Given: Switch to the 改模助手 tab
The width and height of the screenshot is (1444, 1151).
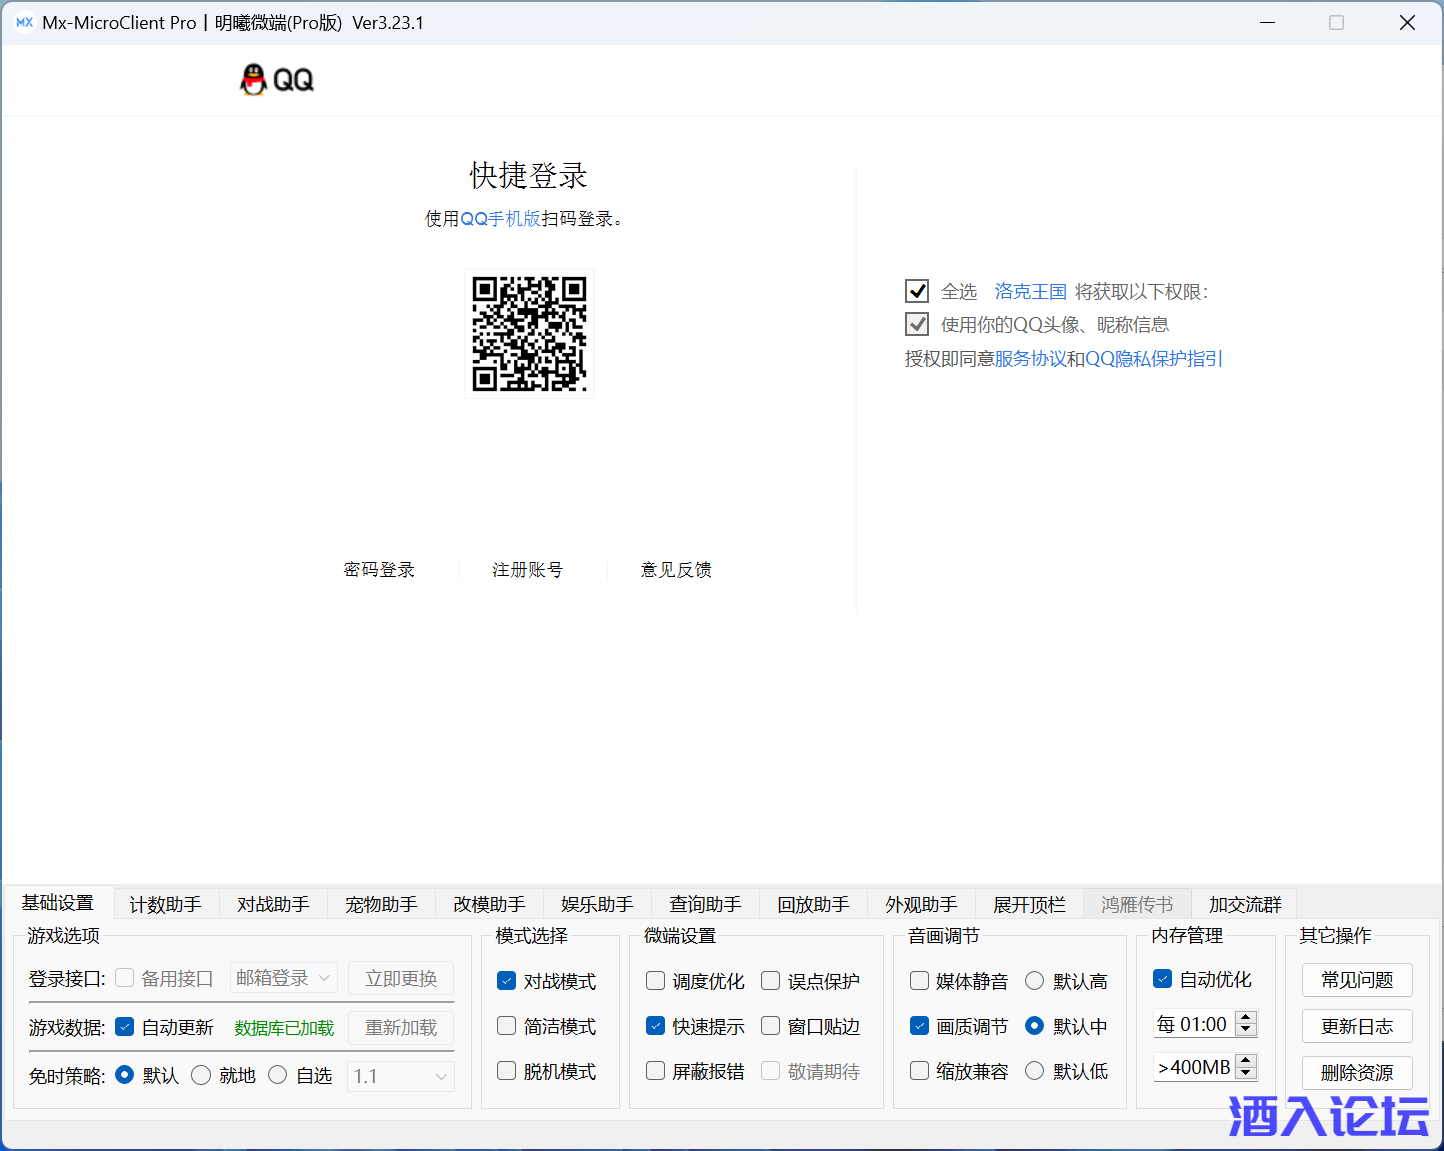Looking at the screenshot, I should click(x=489, y=904).
